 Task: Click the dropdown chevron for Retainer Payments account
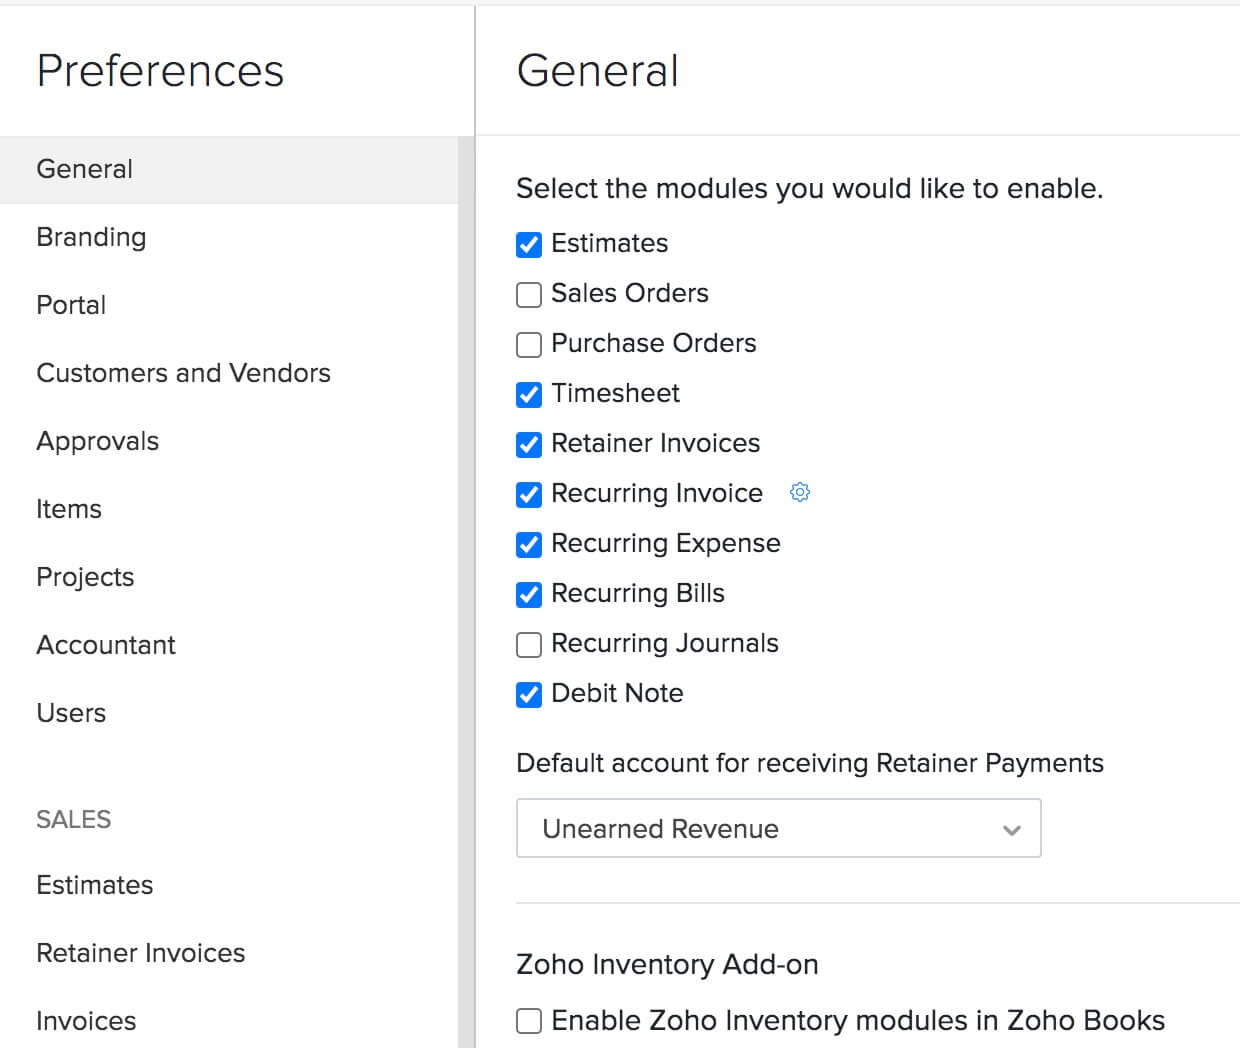pyautogui.click(x=1012, y=829)
